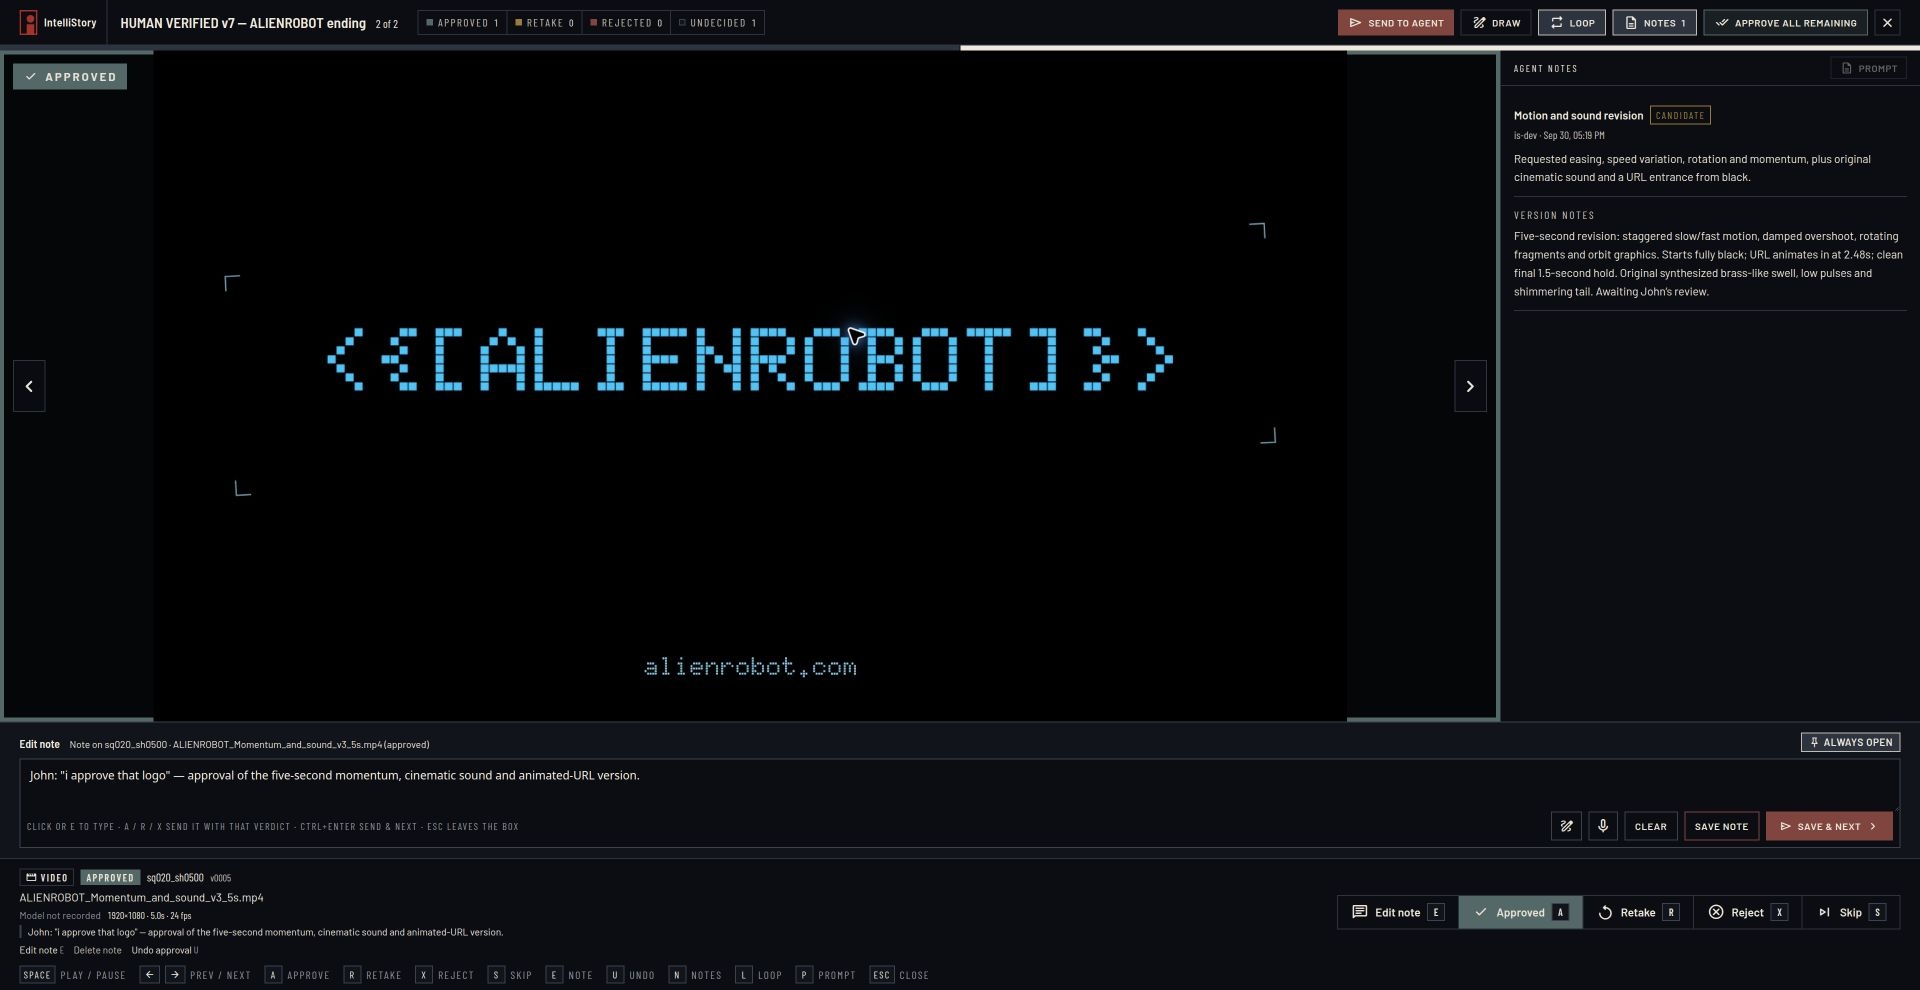Toggle Always Open pin
Viewport: 1920px width, 990px height.
[1850, 742]
